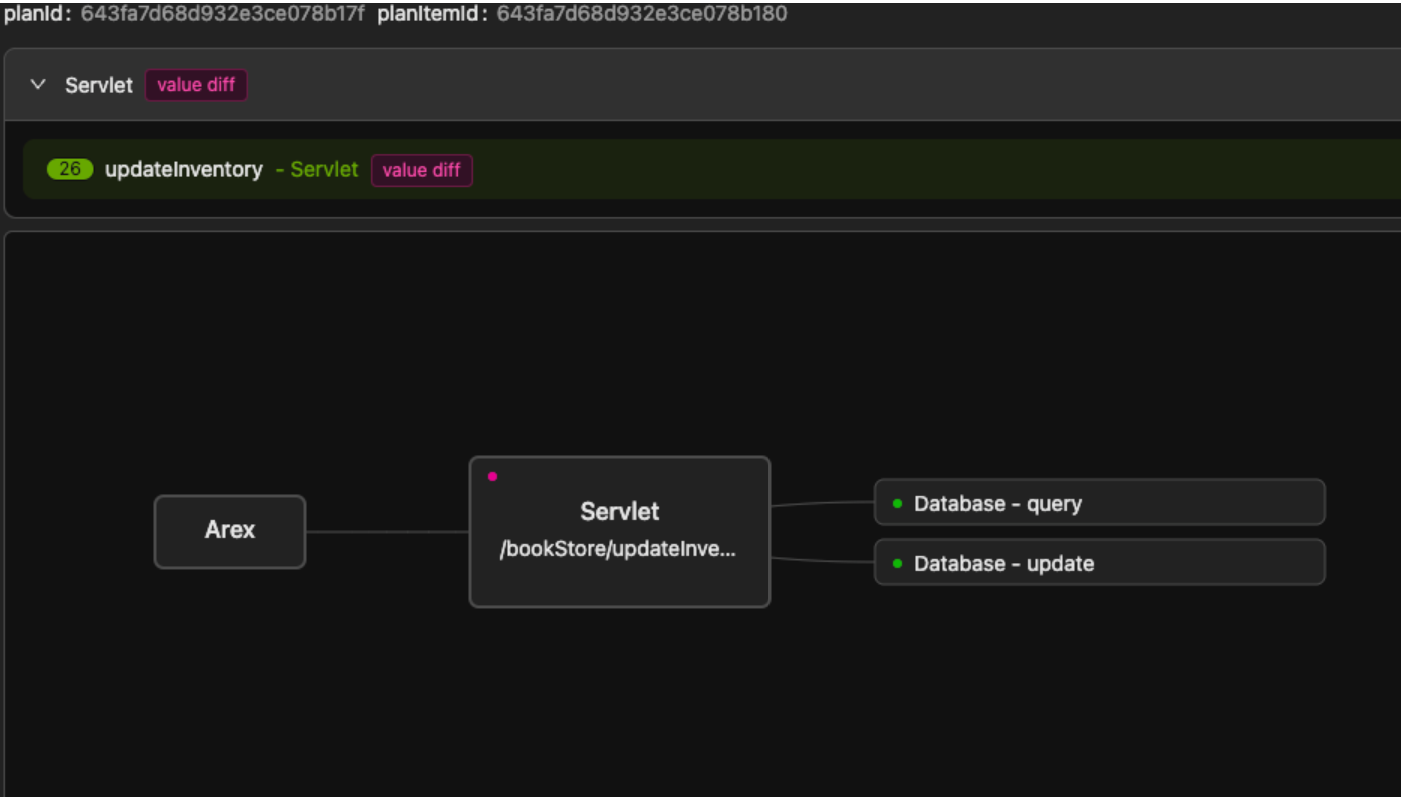
Task: Click green dot on Database - query
Action: coord(897,503)
